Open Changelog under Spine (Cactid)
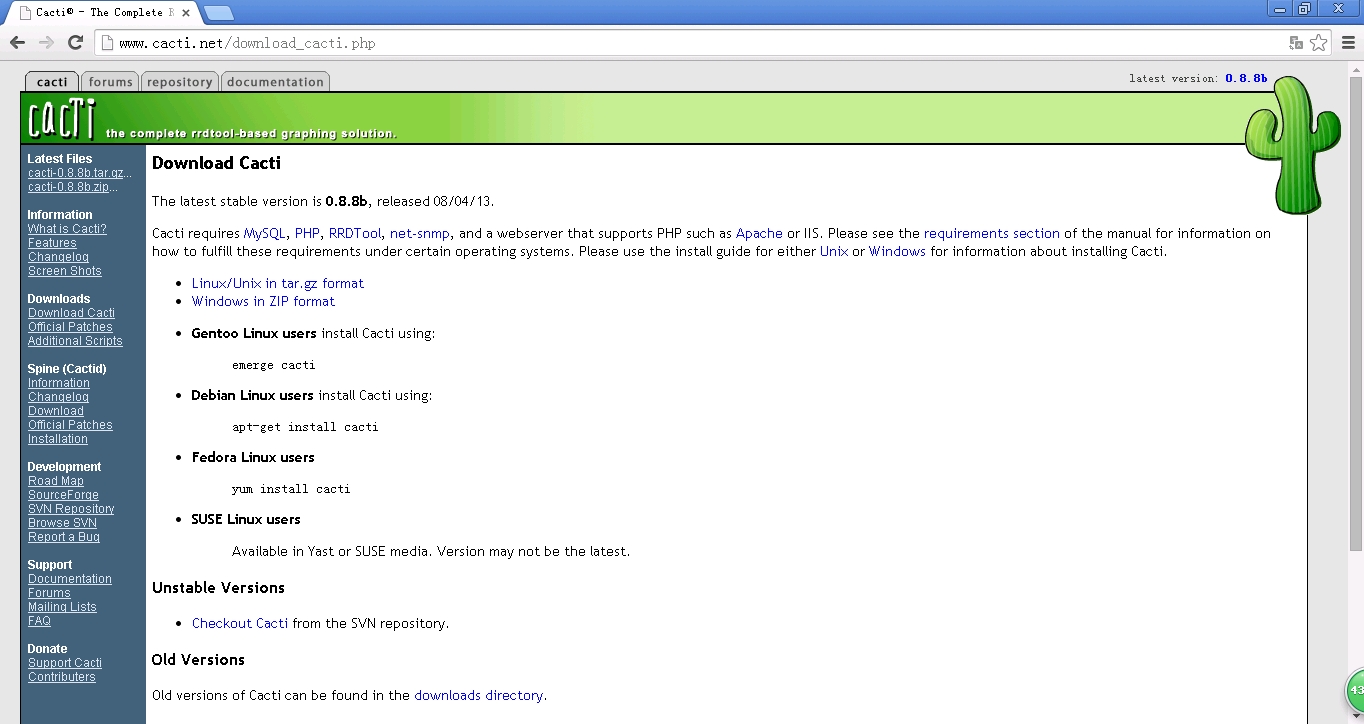This screenshot has height=724, width=1364. [58, 397]
